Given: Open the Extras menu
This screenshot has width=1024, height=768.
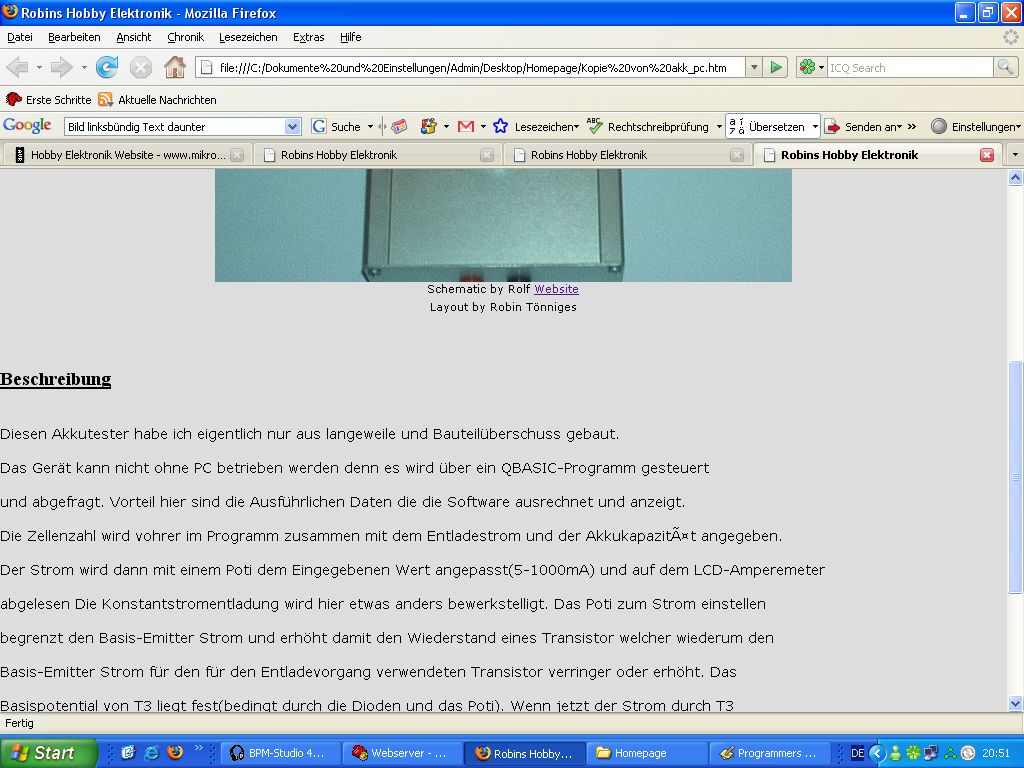Looking at the screenshot, I should click(x=308, y=37).
